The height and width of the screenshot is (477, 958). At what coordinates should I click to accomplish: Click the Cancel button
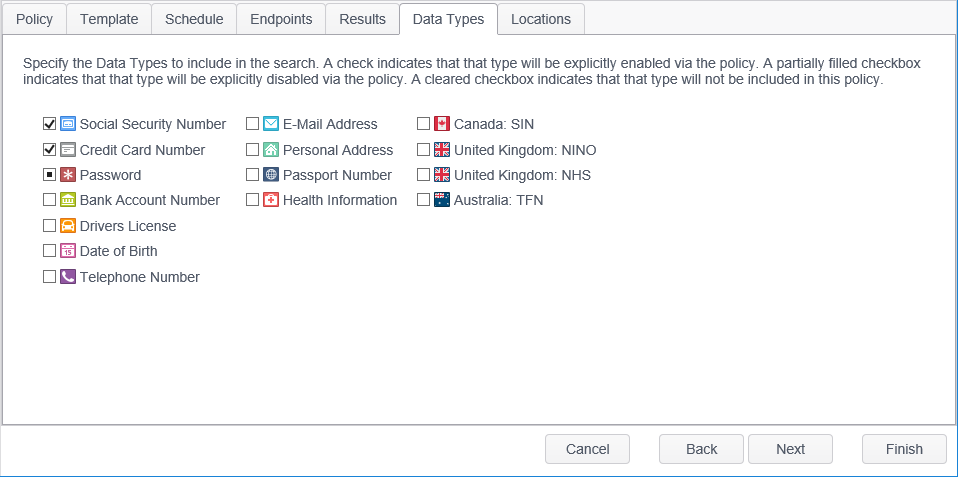pos(587,449)
